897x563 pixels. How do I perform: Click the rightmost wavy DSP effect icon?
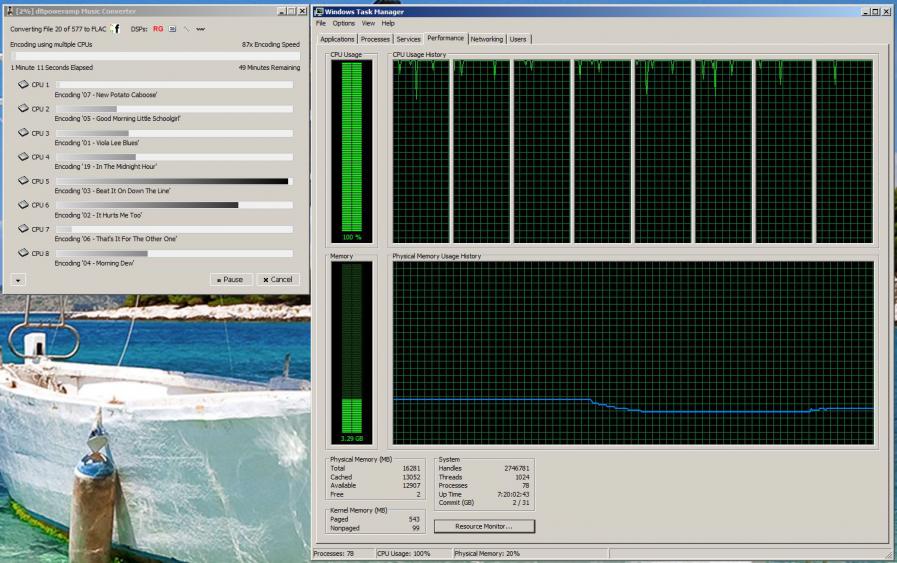click(x=200, y=29)
